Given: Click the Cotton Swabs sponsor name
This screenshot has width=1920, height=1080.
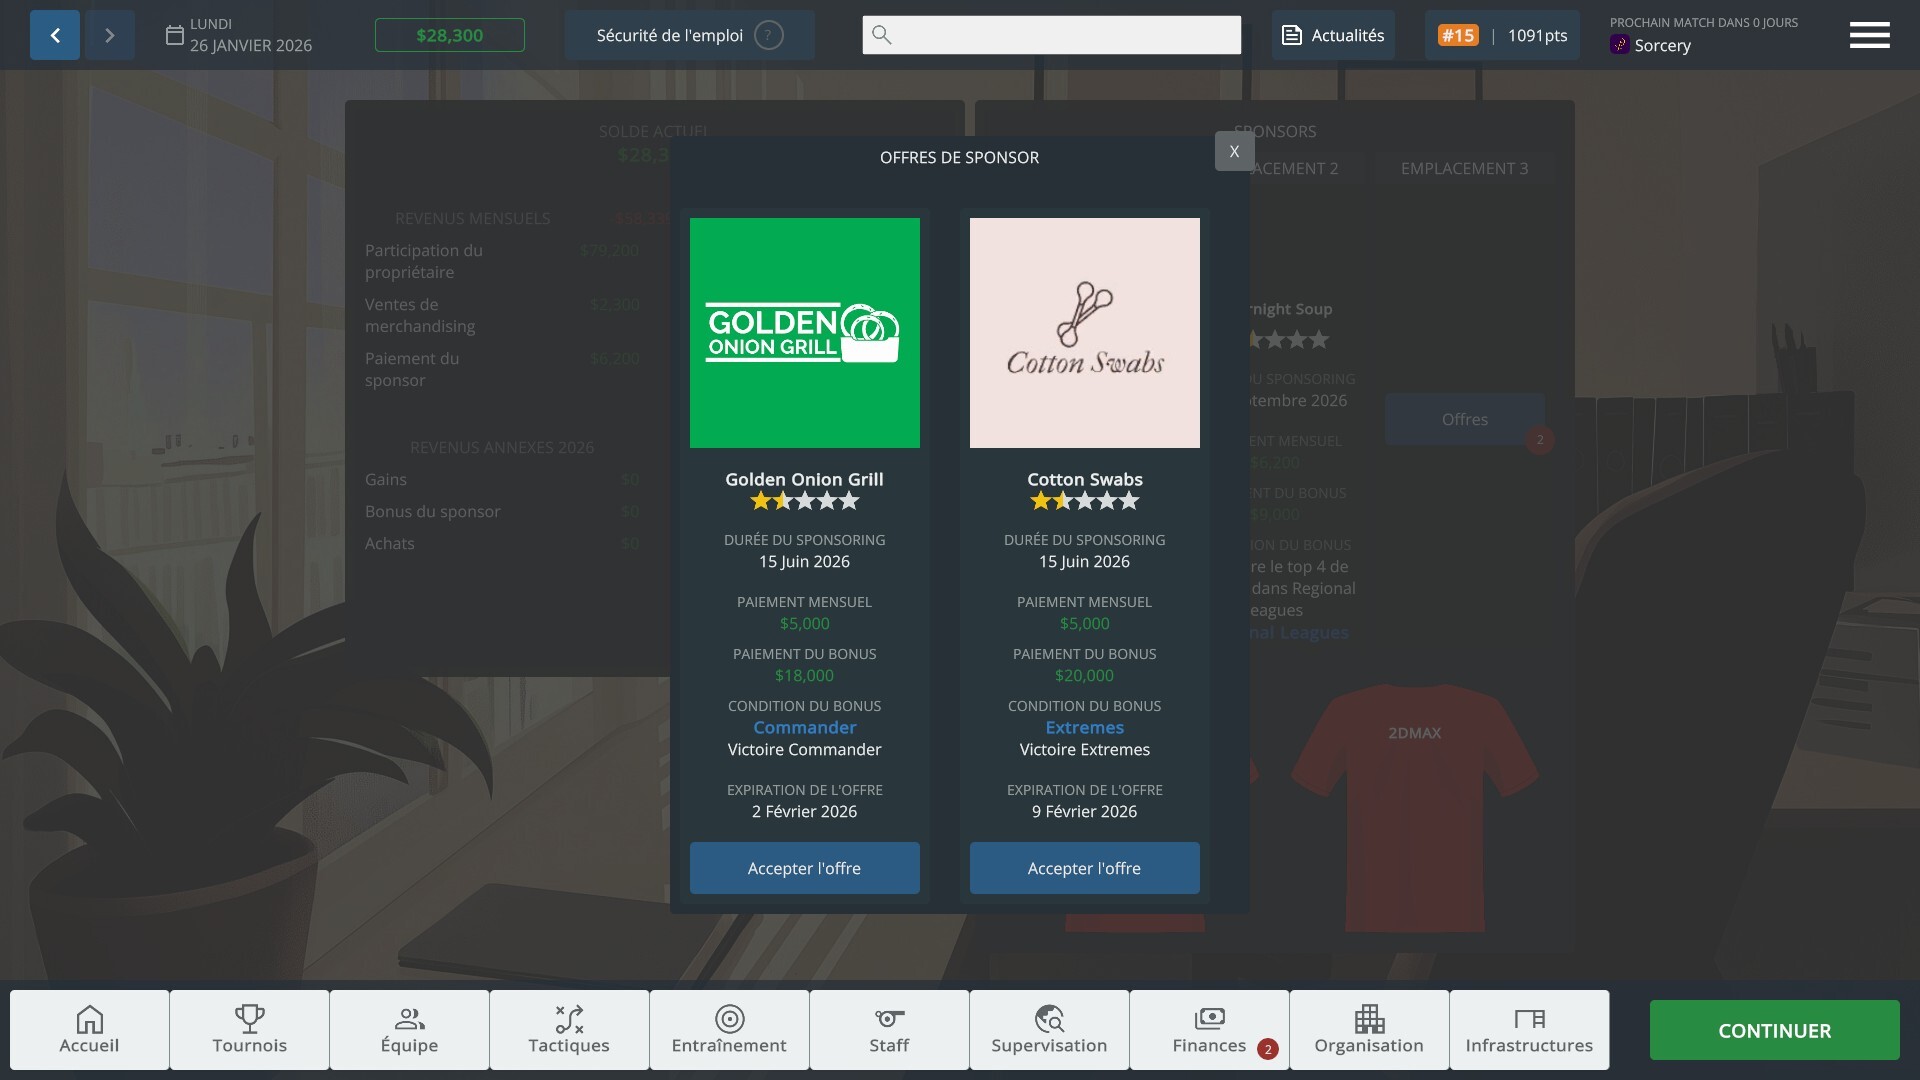Looking at the screenshot, I should click(x=1085, y=479).
